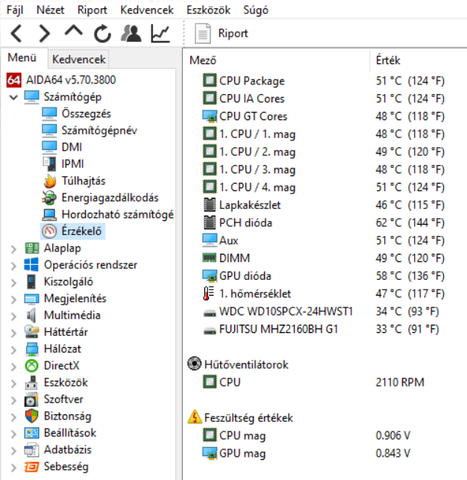
Task: Open the Fájl menu
Action: [x=15, y=10]
